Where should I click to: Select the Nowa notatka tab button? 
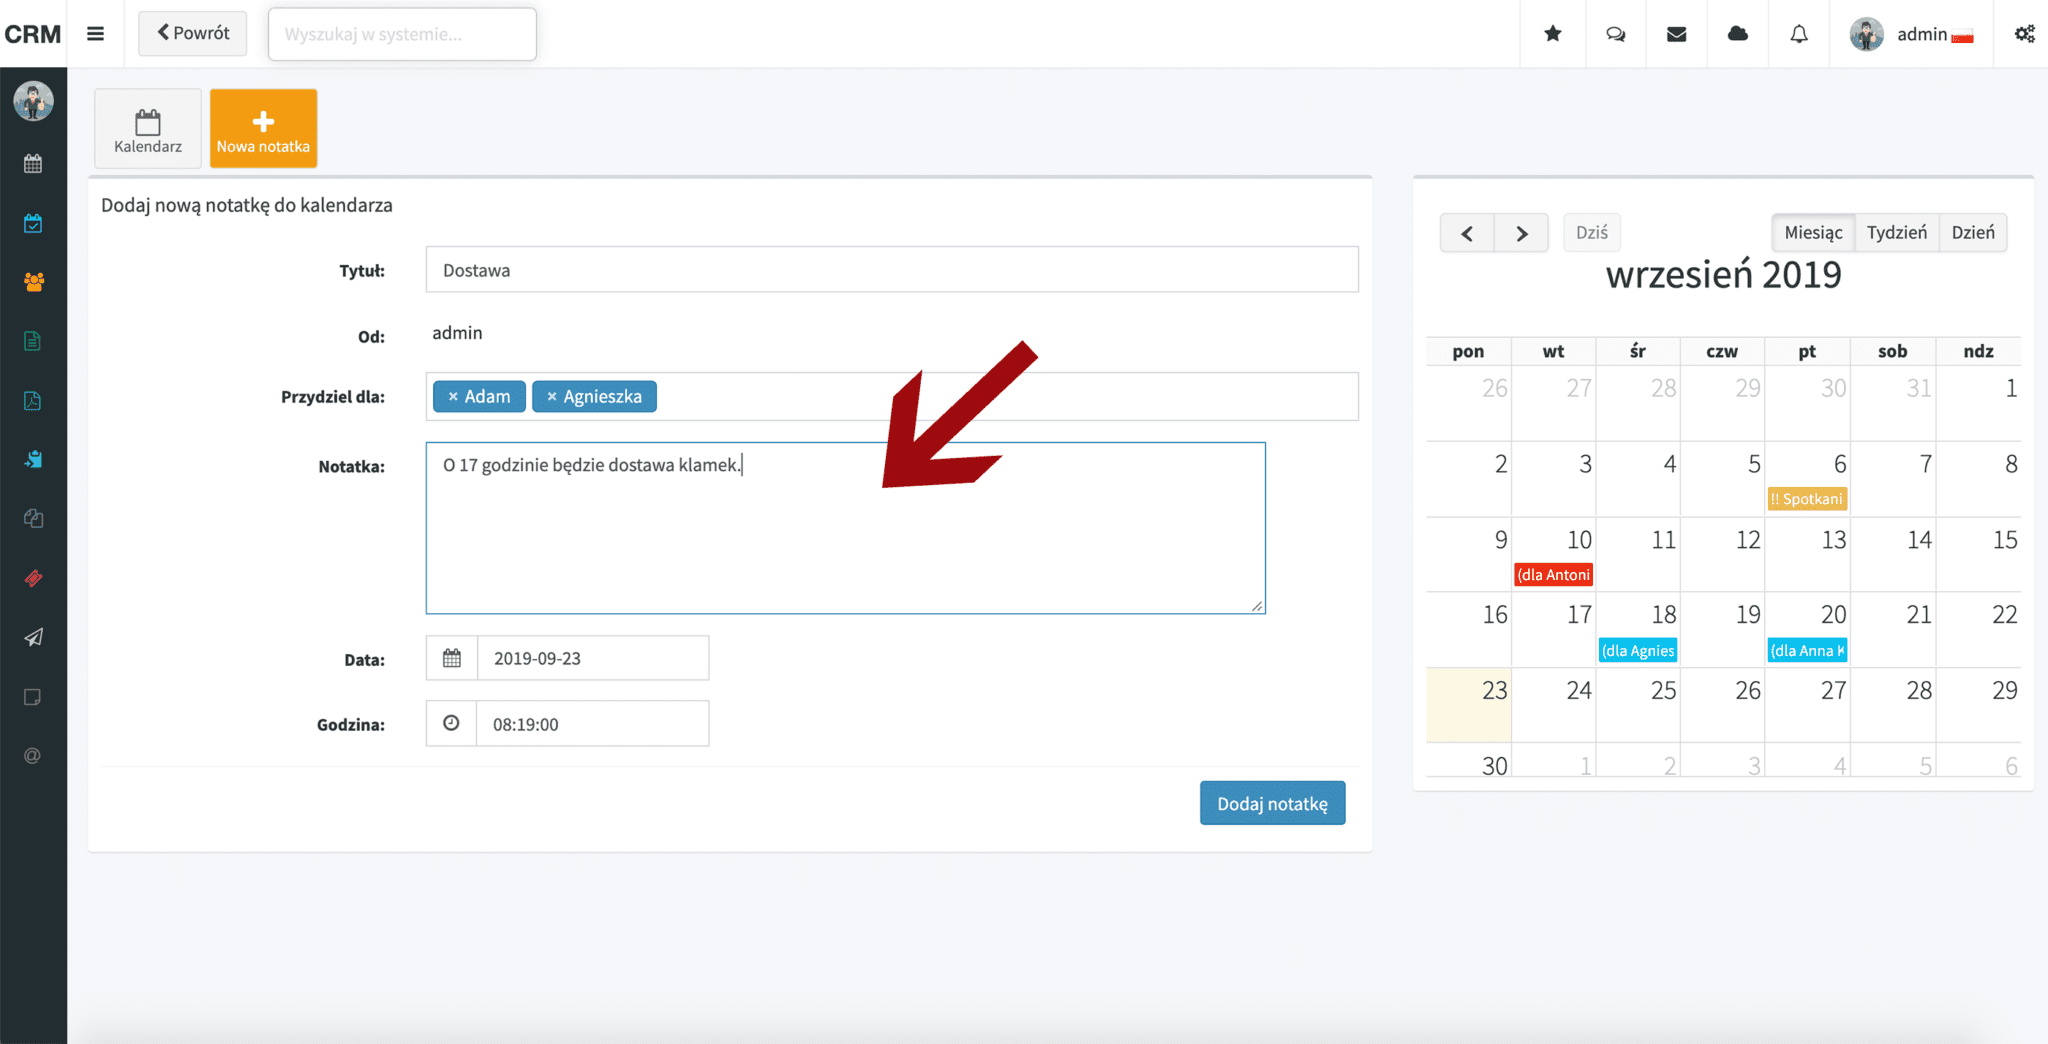(263, 128)
